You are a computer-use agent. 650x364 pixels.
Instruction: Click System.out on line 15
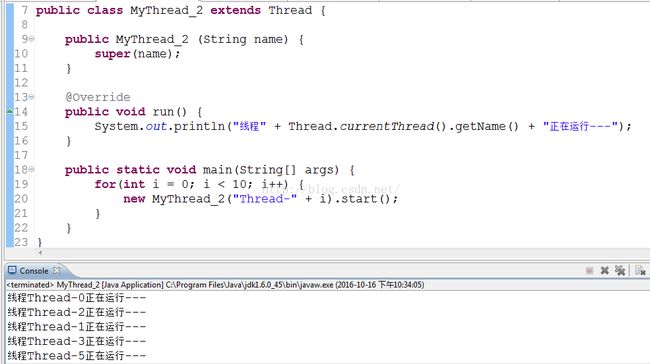[131, 126]
